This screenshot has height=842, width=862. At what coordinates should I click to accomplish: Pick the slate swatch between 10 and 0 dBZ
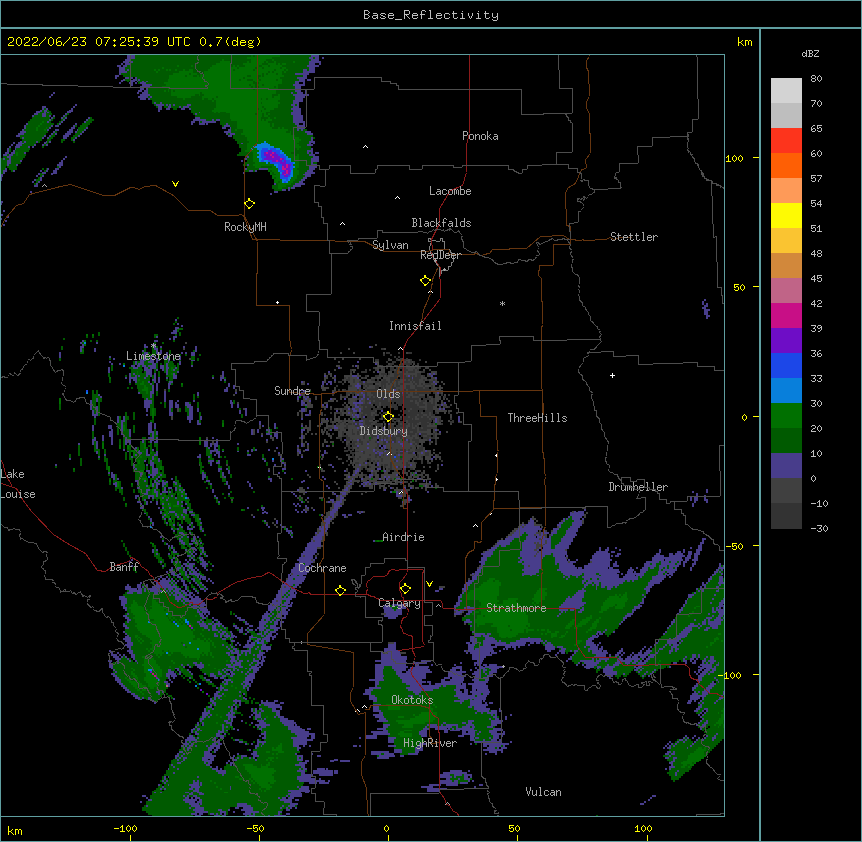tap(786, 466)
